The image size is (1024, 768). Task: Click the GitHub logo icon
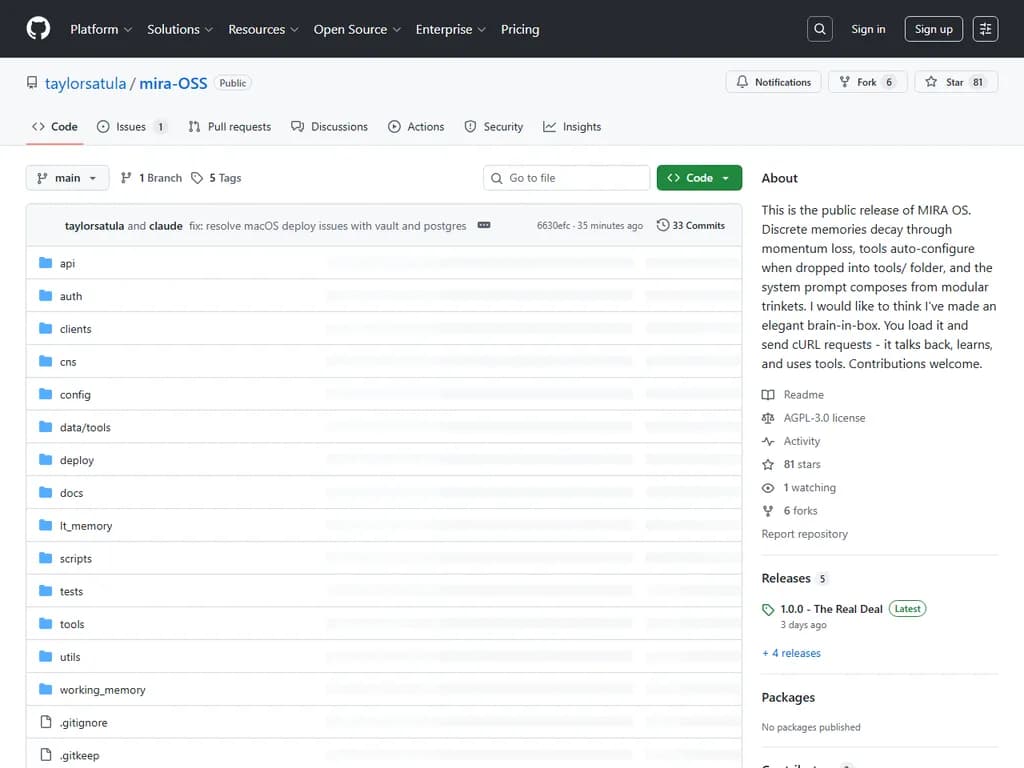[38, 29]
